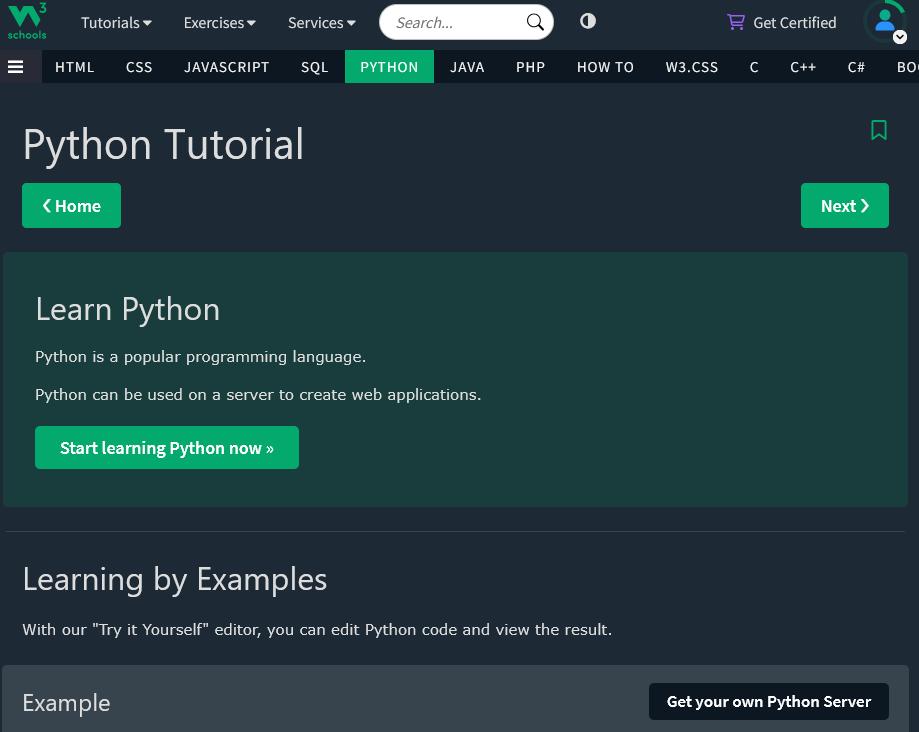Click sentence about Python on a server
The image size is (919, 732).
coord(258,395)
